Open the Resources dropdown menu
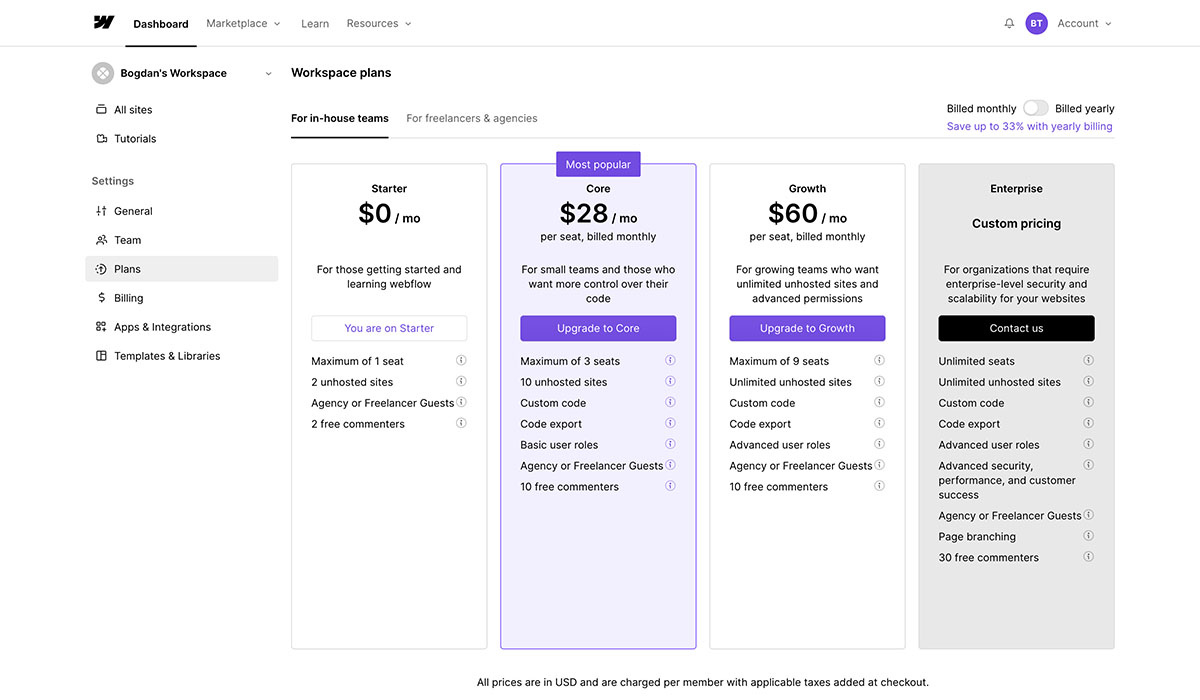Viewport: 1200px width, 700px height. pos(379,22)
